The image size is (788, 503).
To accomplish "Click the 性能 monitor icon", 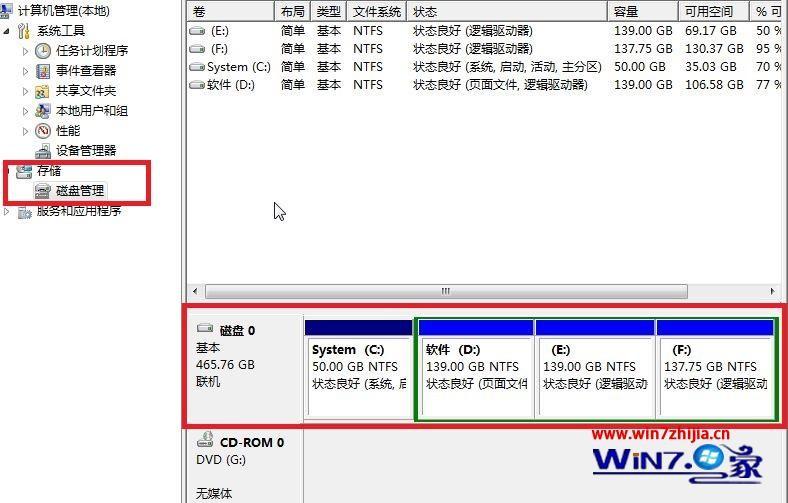I will pos(43,131).
